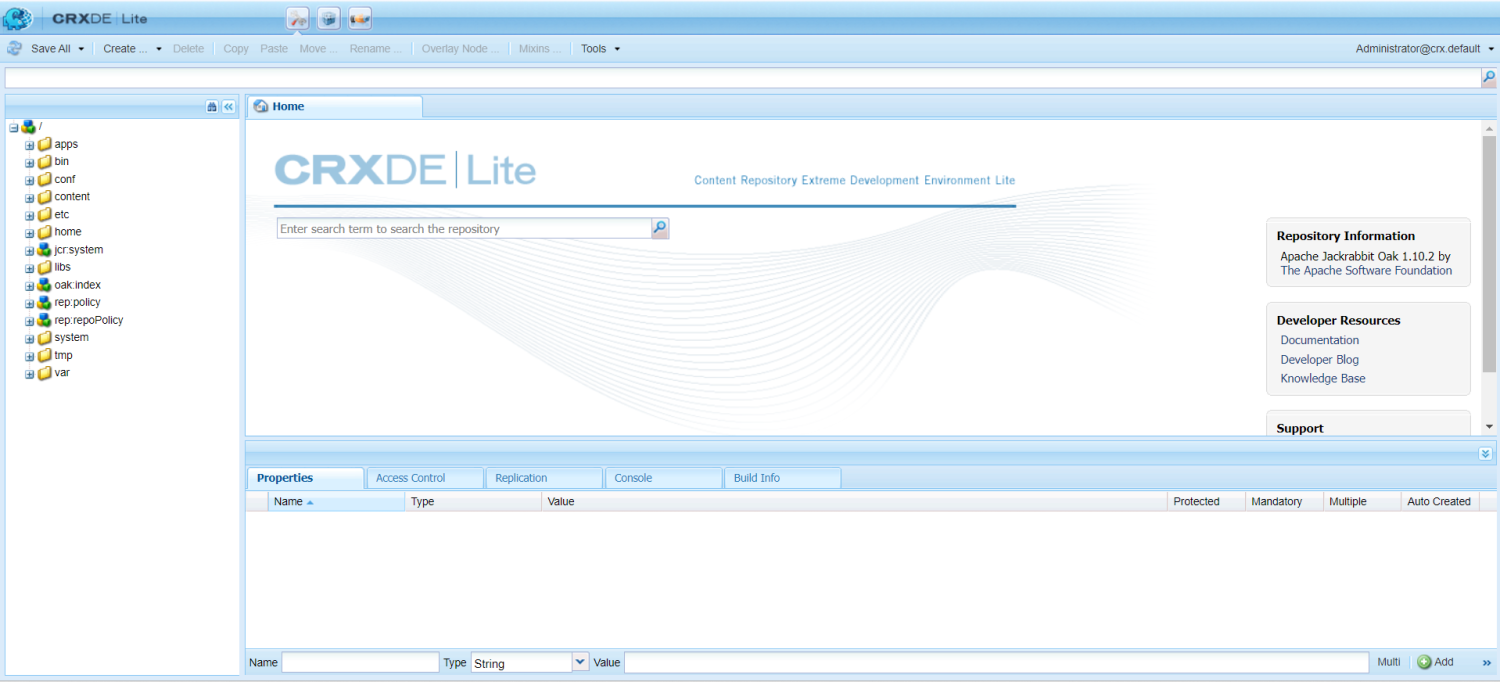Click the magnifier icon on the path bar
This screenshot has width=1500, height=682.
coord(1488,77)
